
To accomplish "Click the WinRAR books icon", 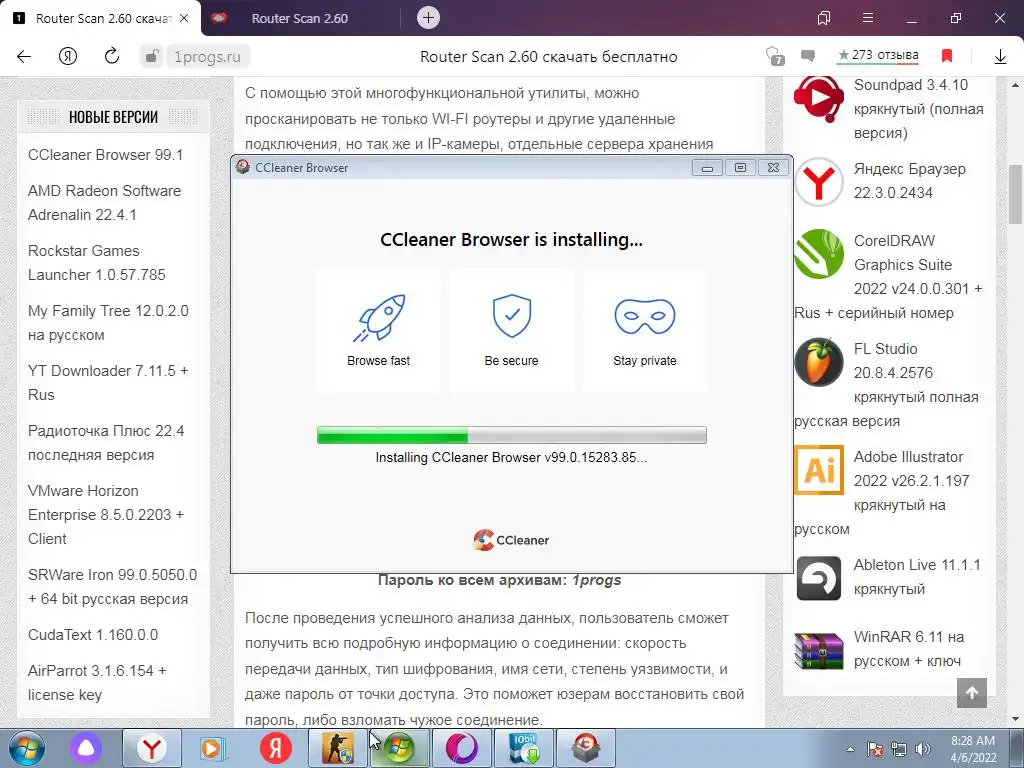I will pyautogui.click(x=819, y=650).
